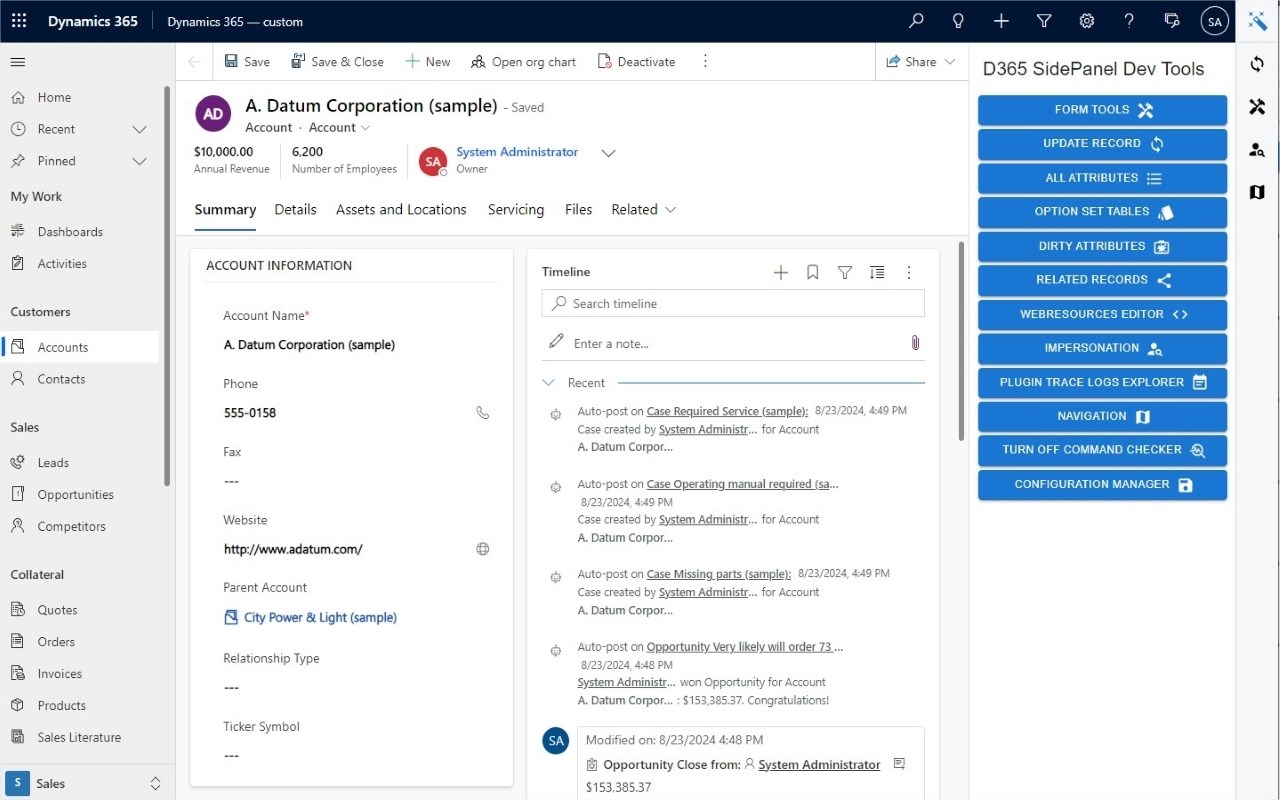Image resolution: width=1280 pixels, height=800 pixels.
Task: Go back with the arrow button
Action: pos(194,62)
